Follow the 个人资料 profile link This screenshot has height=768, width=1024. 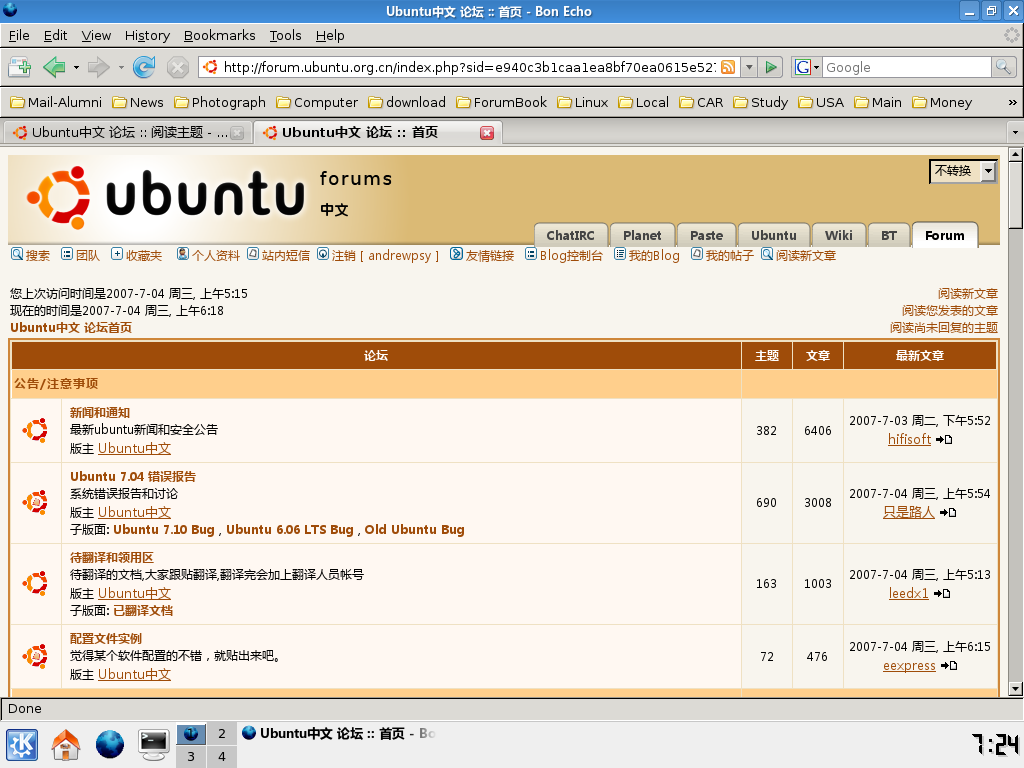click(x=208, y=255)
